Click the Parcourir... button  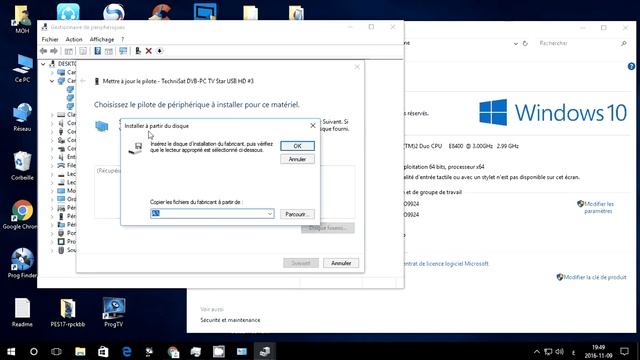pos(297,214)
